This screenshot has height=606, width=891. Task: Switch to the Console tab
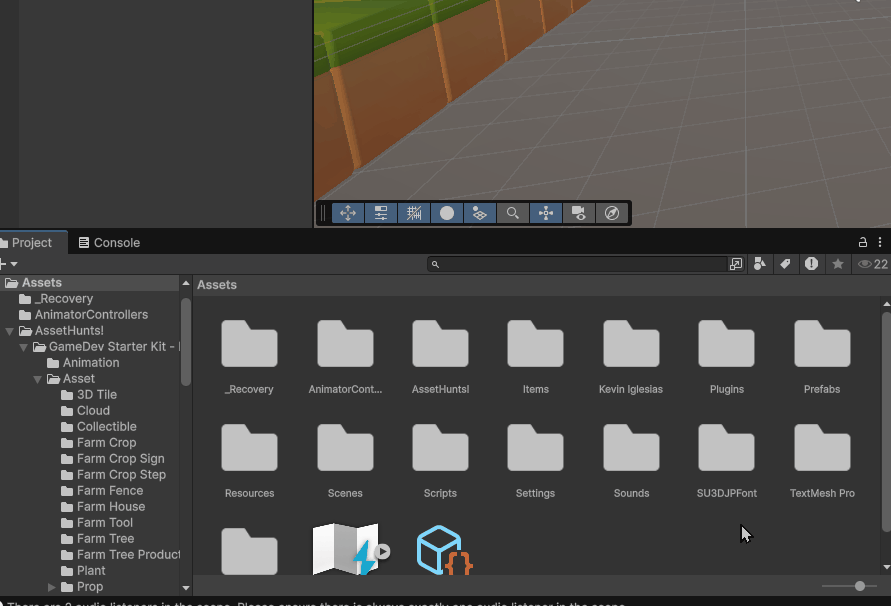click(109, 243)
